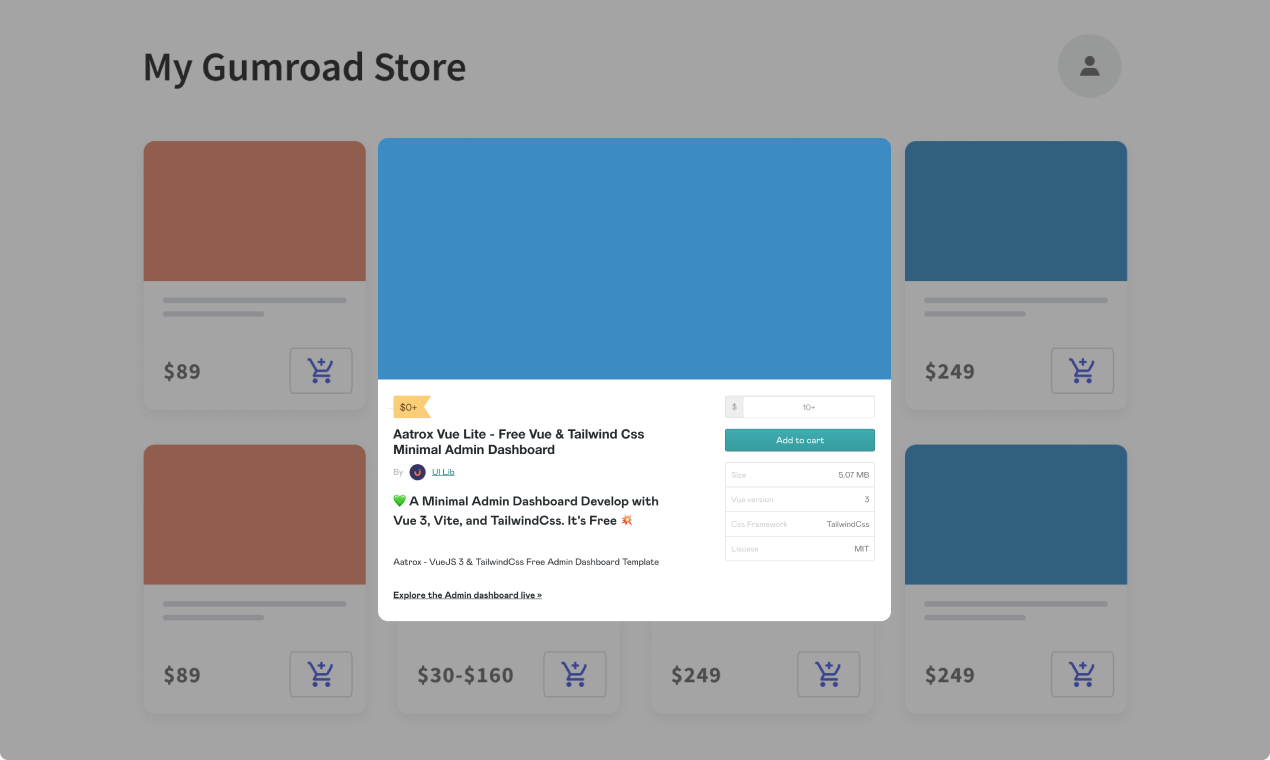Click the $30-$160 price label
The image size is (1270, 760).
pyautogui.click(x=465, y=675)
